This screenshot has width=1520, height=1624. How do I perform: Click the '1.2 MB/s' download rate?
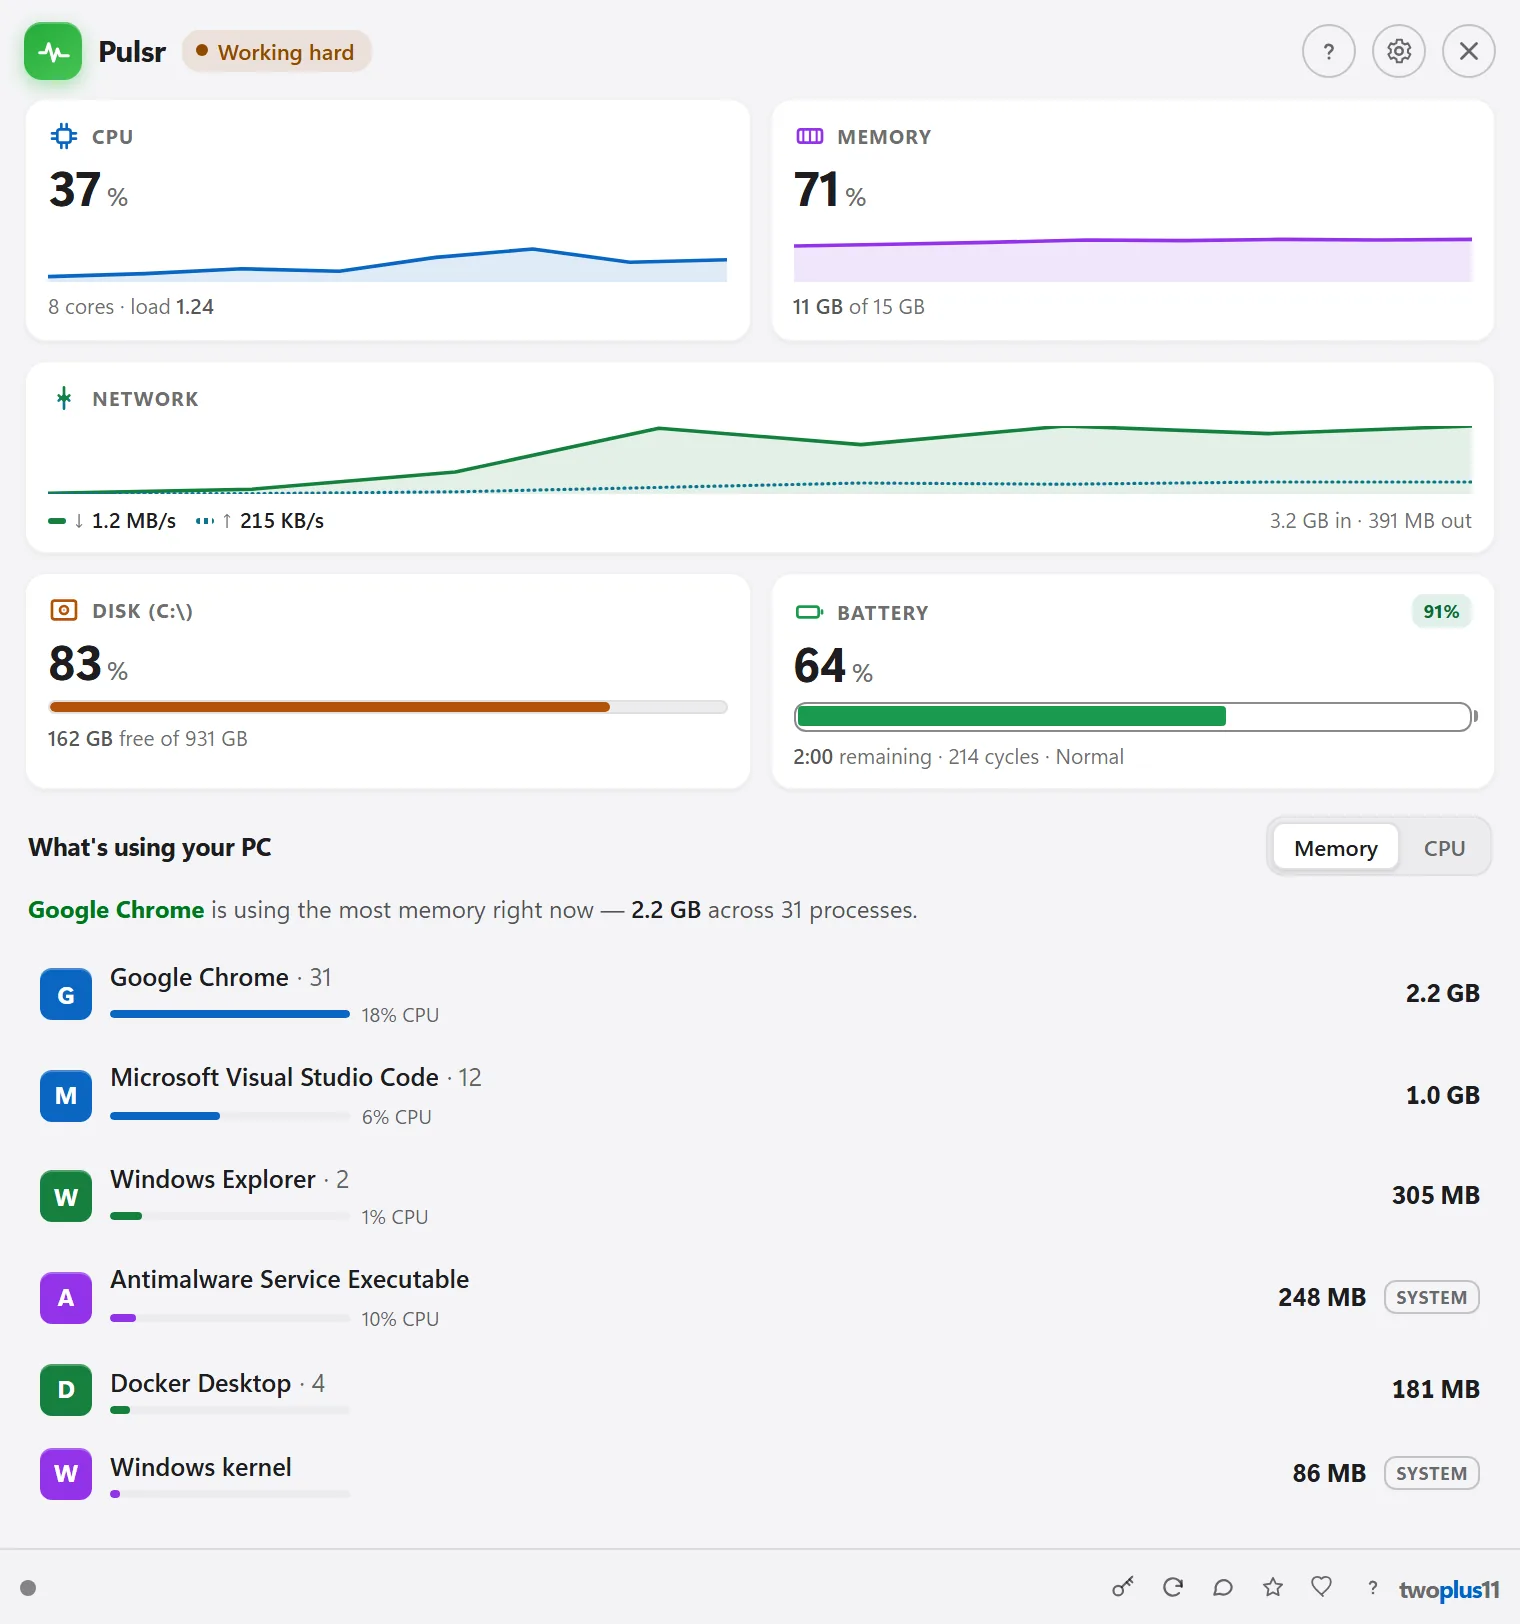pos(134,521)
